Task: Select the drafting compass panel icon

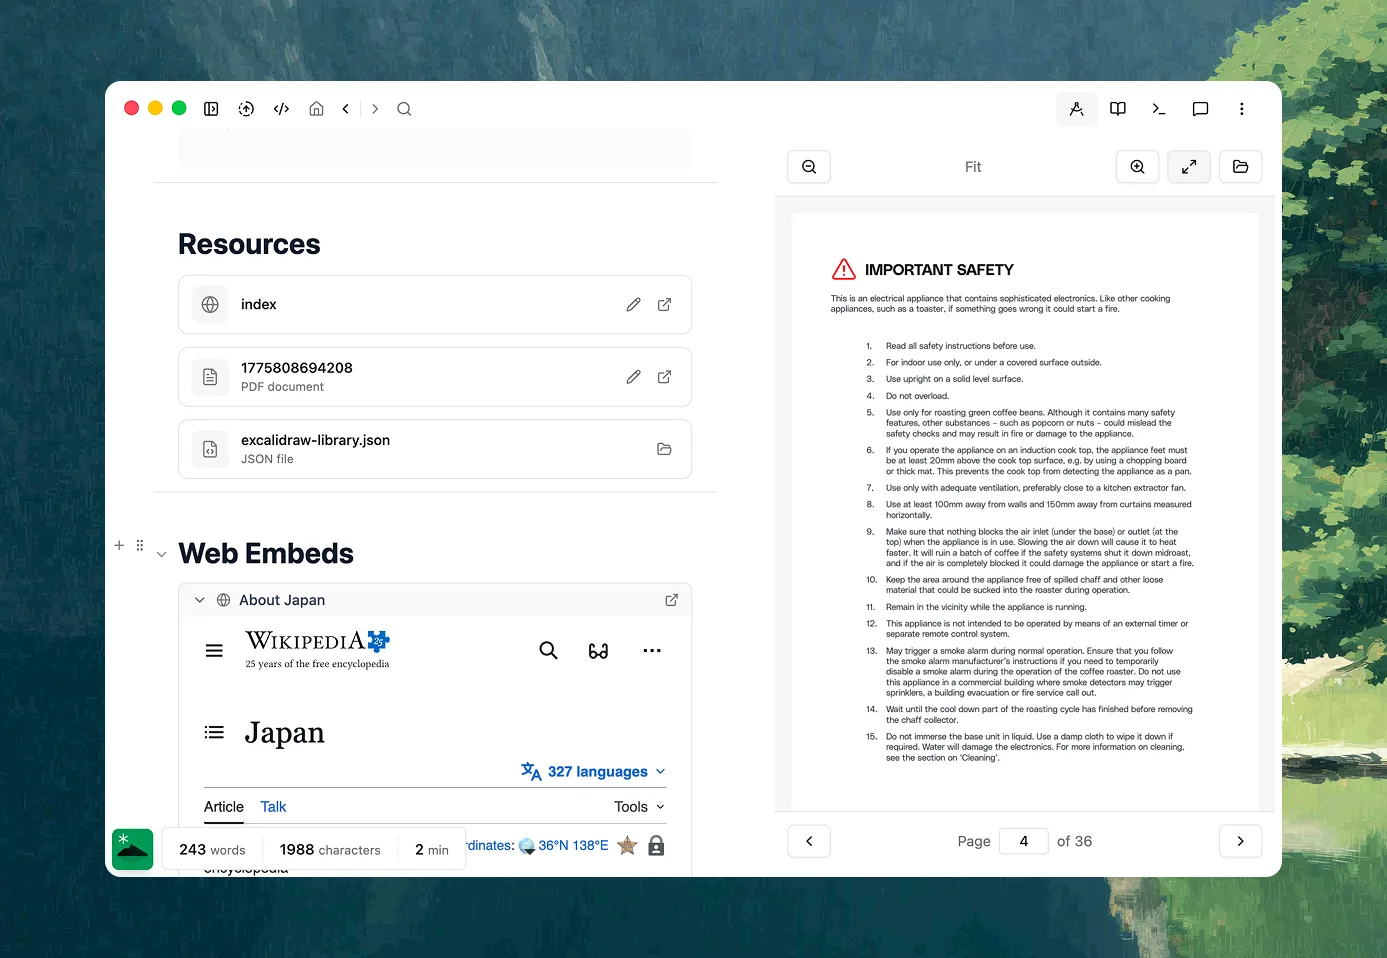Action: pos(1077,109)
